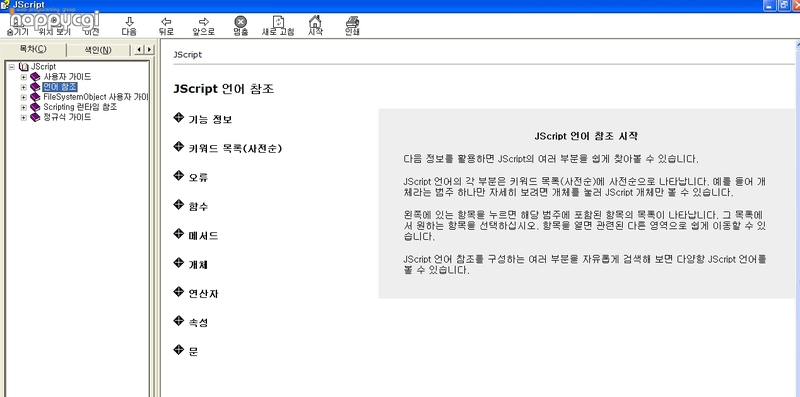
Task: Select 언어 참조 in contents tree
Action: pos(60,87)
